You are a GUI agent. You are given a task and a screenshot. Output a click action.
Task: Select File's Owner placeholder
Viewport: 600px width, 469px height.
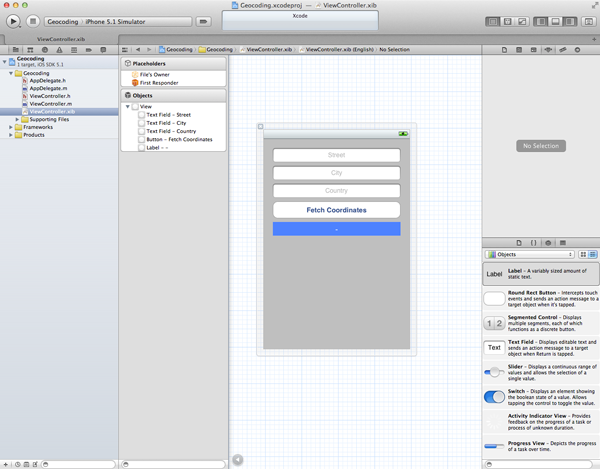pos(155,75)
